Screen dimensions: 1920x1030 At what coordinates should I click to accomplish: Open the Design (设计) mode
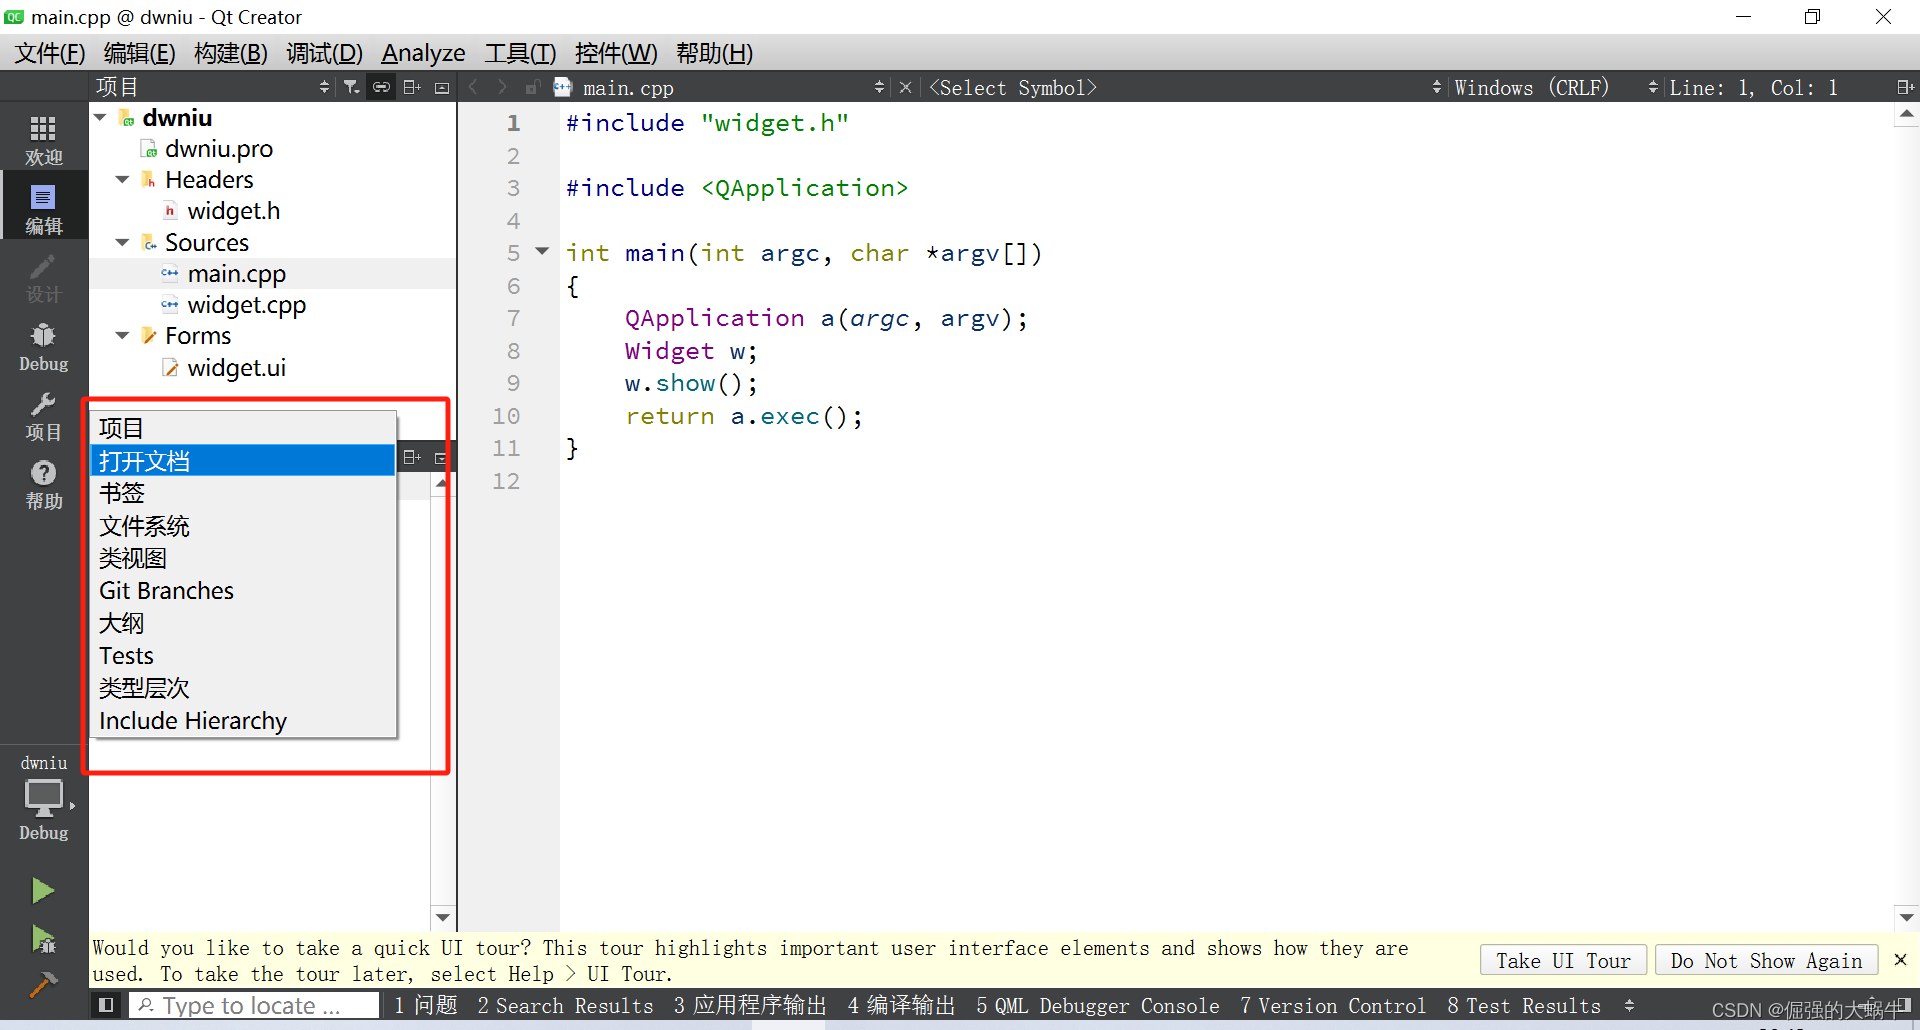tap(43, 277)
